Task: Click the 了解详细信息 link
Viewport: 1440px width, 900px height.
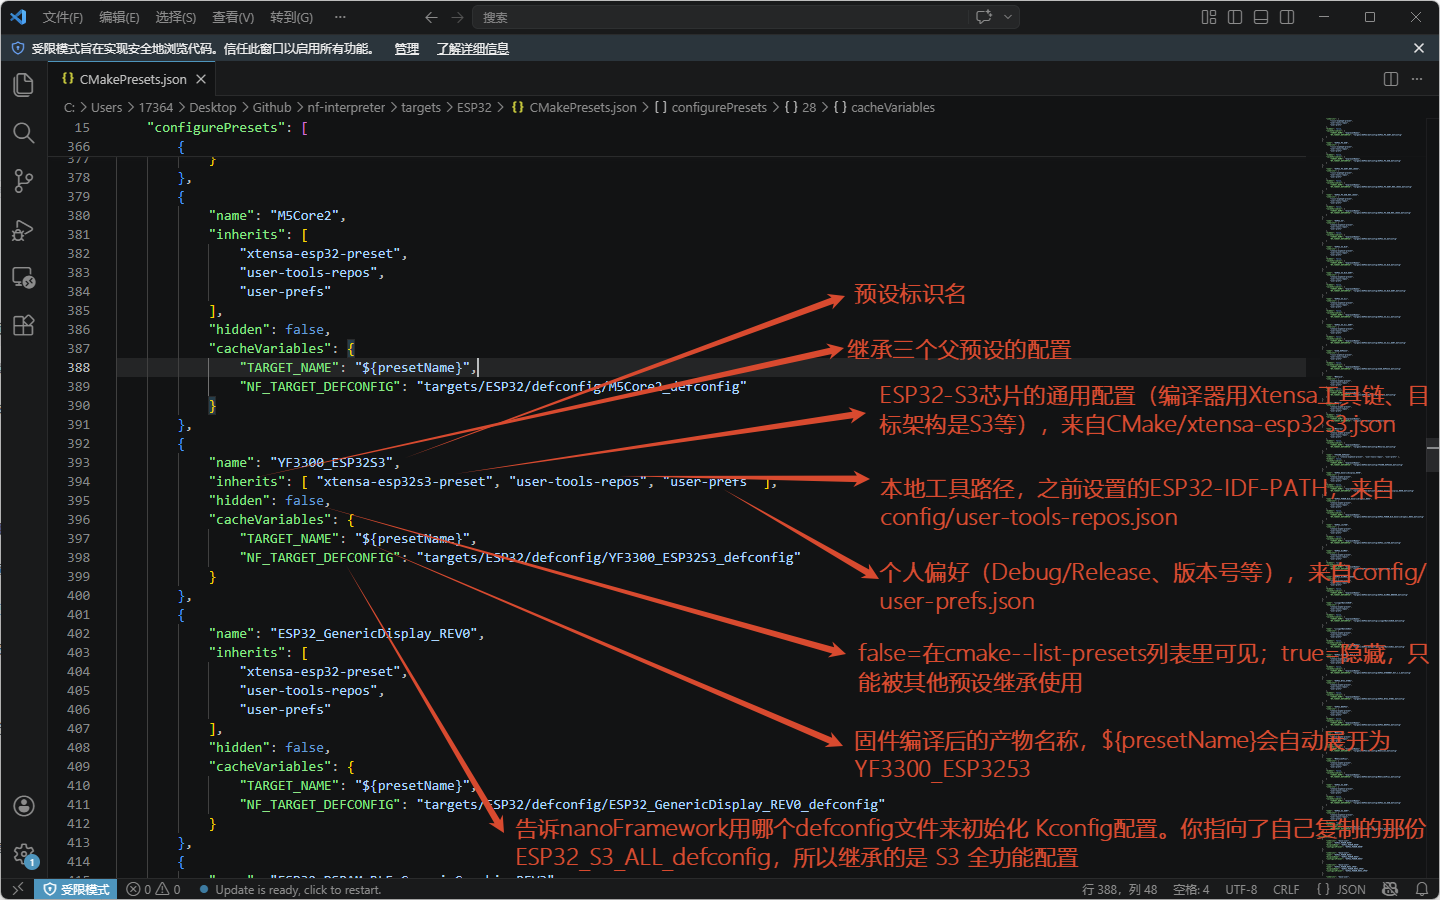Action: (472, 49)
